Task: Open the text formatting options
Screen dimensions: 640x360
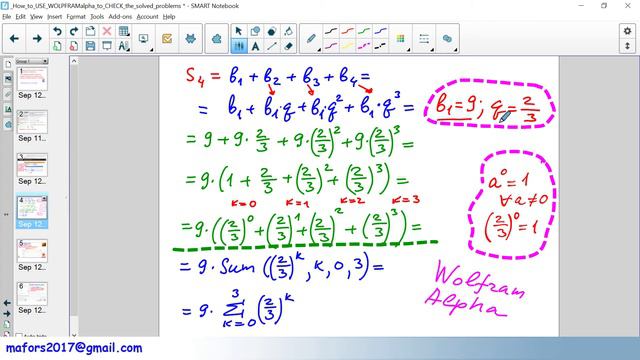Action: pos(123,46)
